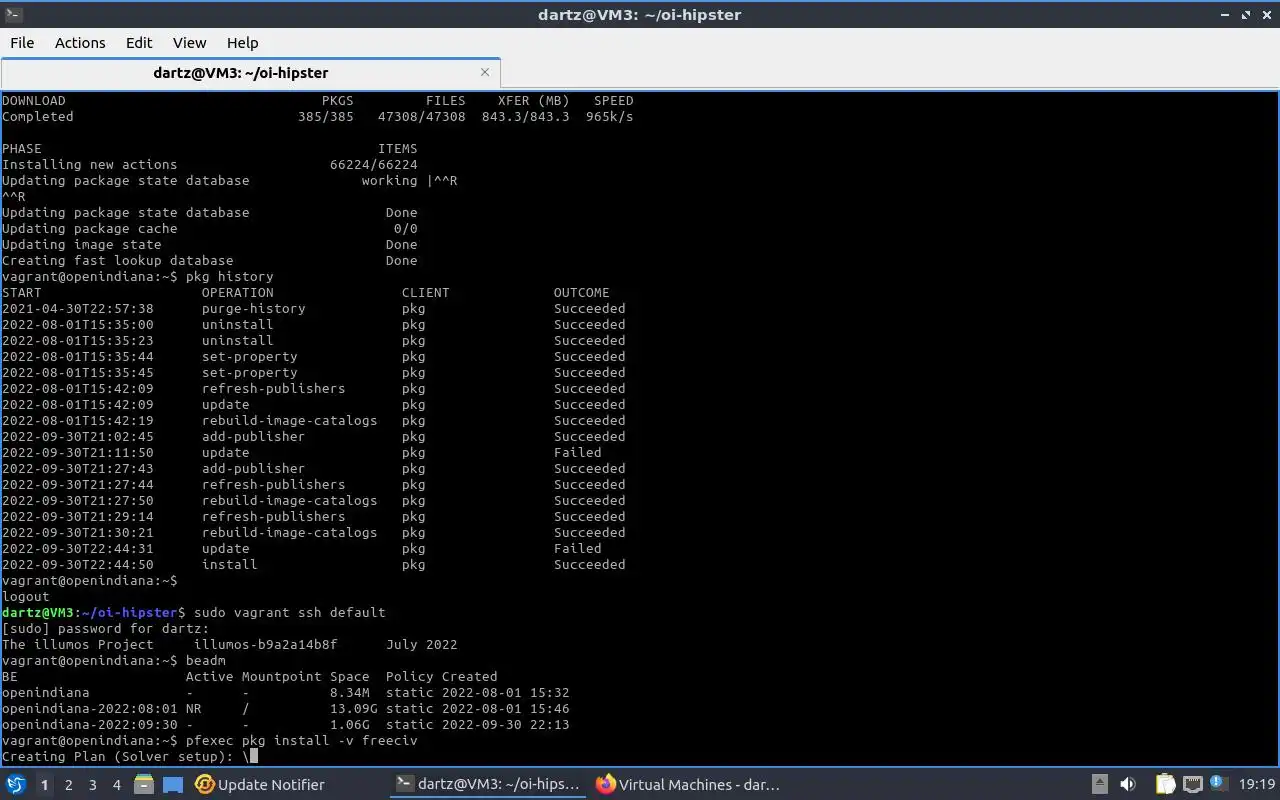Switch to workspace 1
This screenshot has height=800, width=1280.
[x=45, y=785]
